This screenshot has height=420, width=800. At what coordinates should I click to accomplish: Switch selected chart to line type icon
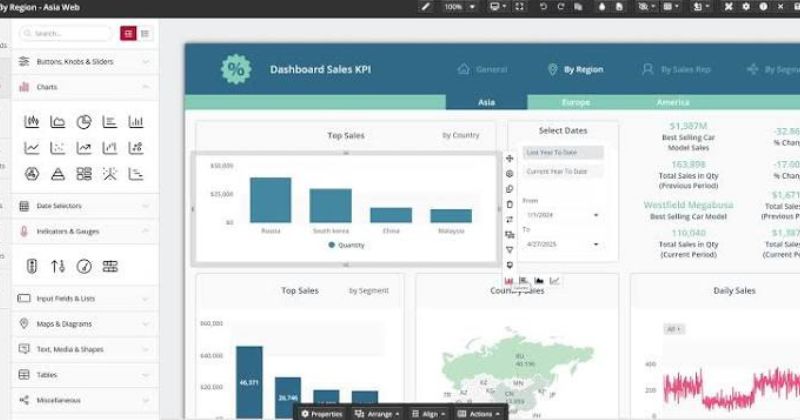coord(555,281)
